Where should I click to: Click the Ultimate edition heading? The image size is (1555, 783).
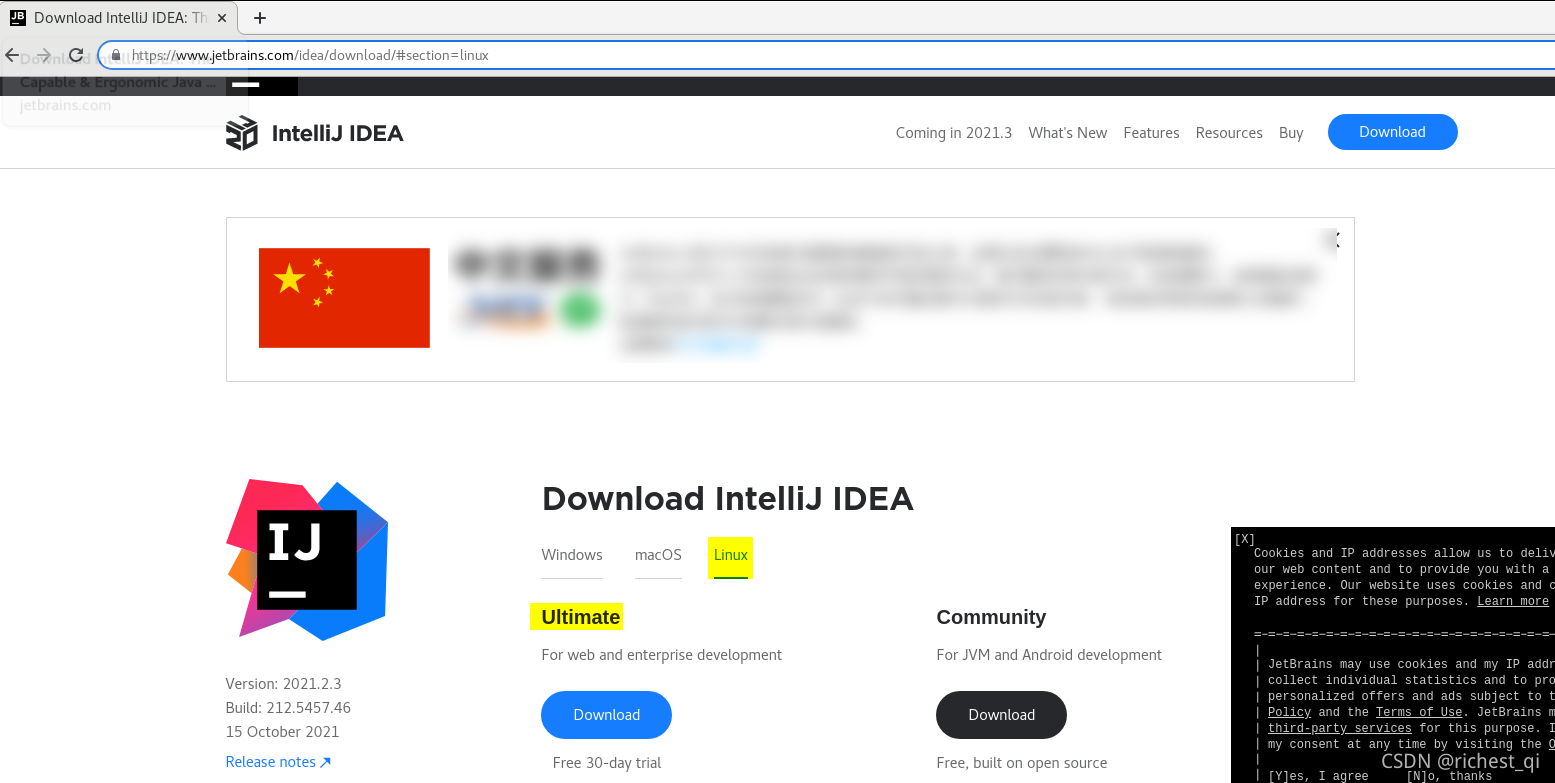click(x=581, y=617)
